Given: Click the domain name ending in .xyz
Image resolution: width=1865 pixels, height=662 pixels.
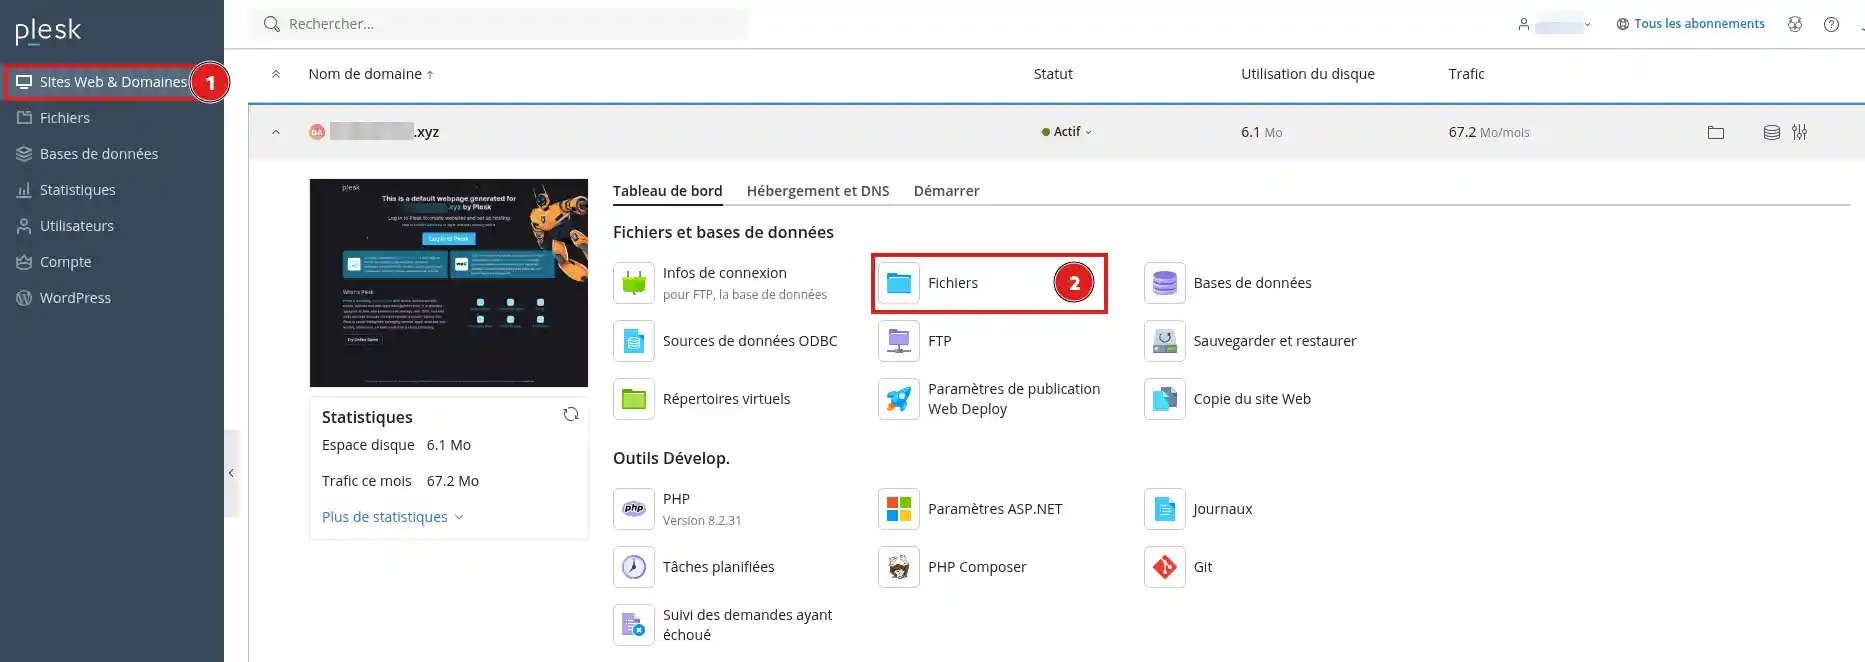Looking at the screenshot, I should (x=385, y=132).
